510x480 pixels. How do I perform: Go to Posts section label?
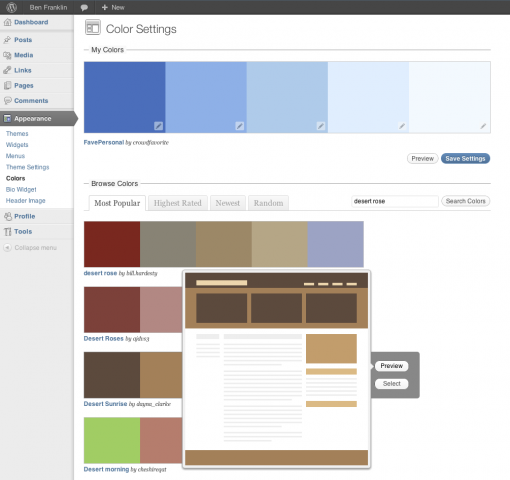[23, 40]
